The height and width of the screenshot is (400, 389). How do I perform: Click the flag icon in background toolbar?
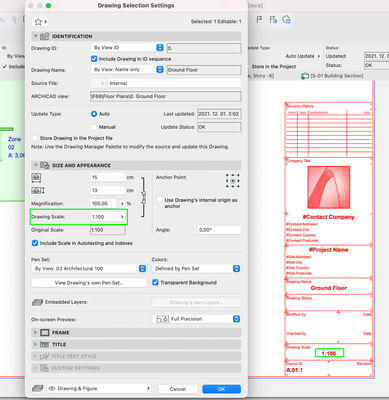pyautogui.click(x=259, y=20)
